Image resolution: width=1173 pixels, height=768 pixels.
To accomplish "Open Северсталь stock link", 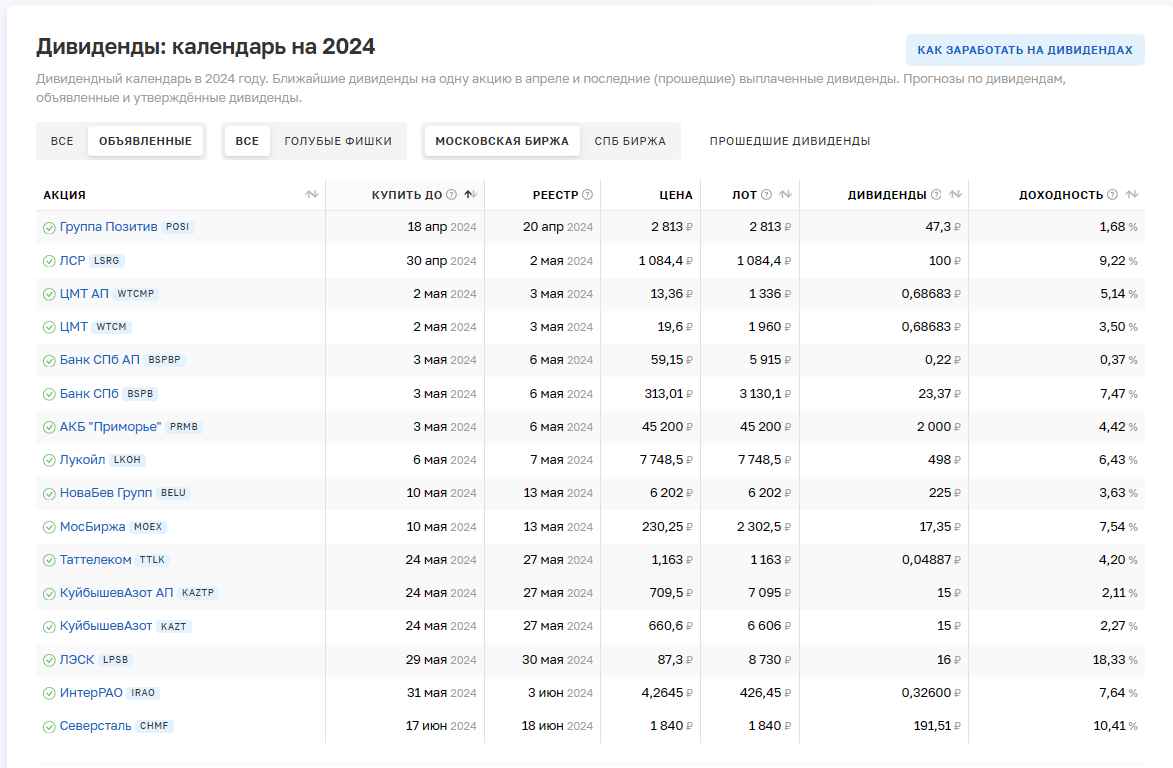I will [96, 725].
